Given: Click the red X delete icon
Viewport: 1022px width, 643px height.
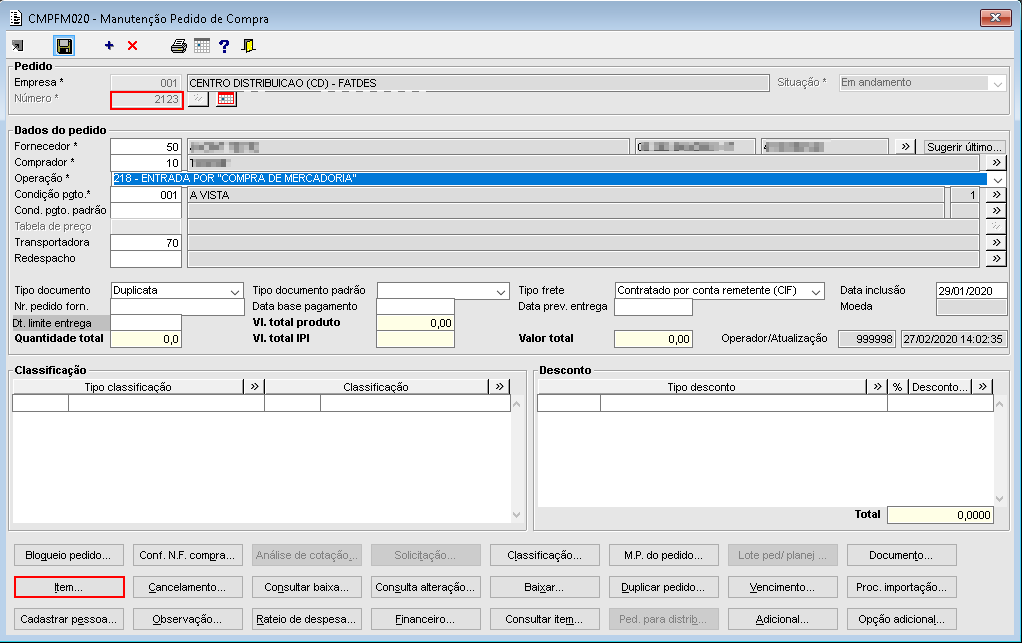Looking at the screenshot, I should point(132,46).
